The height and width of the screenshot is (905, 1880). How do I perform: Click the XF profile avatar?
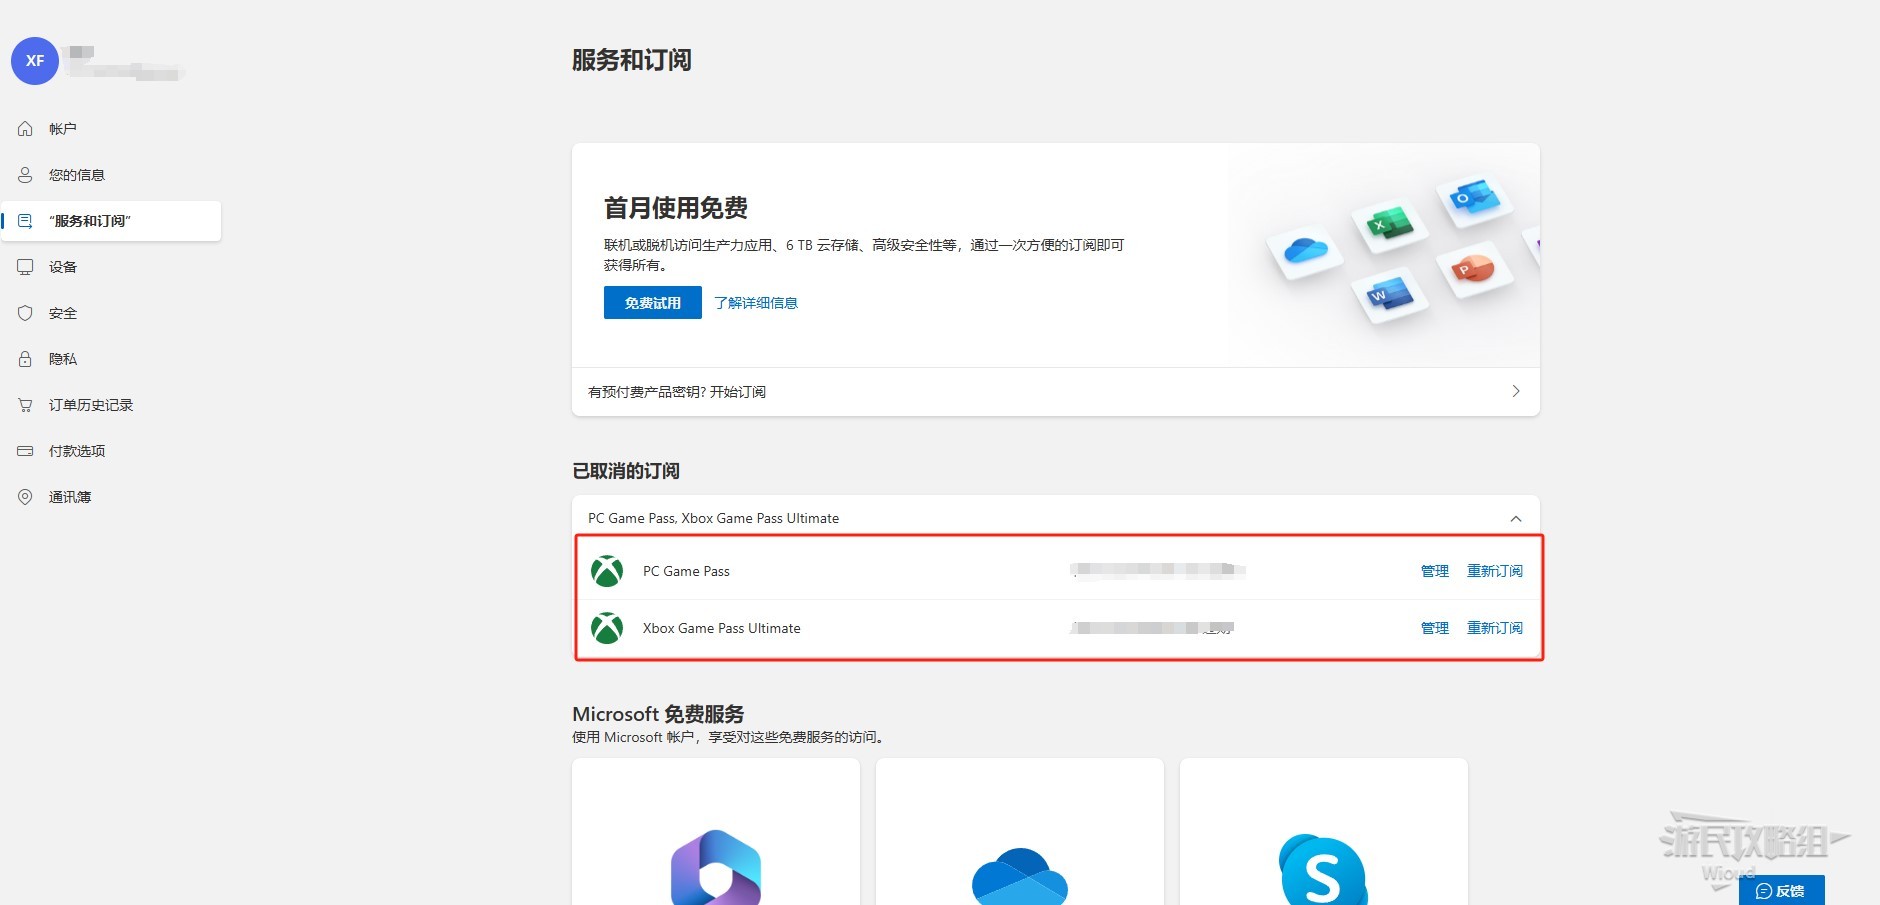[35, 61]
